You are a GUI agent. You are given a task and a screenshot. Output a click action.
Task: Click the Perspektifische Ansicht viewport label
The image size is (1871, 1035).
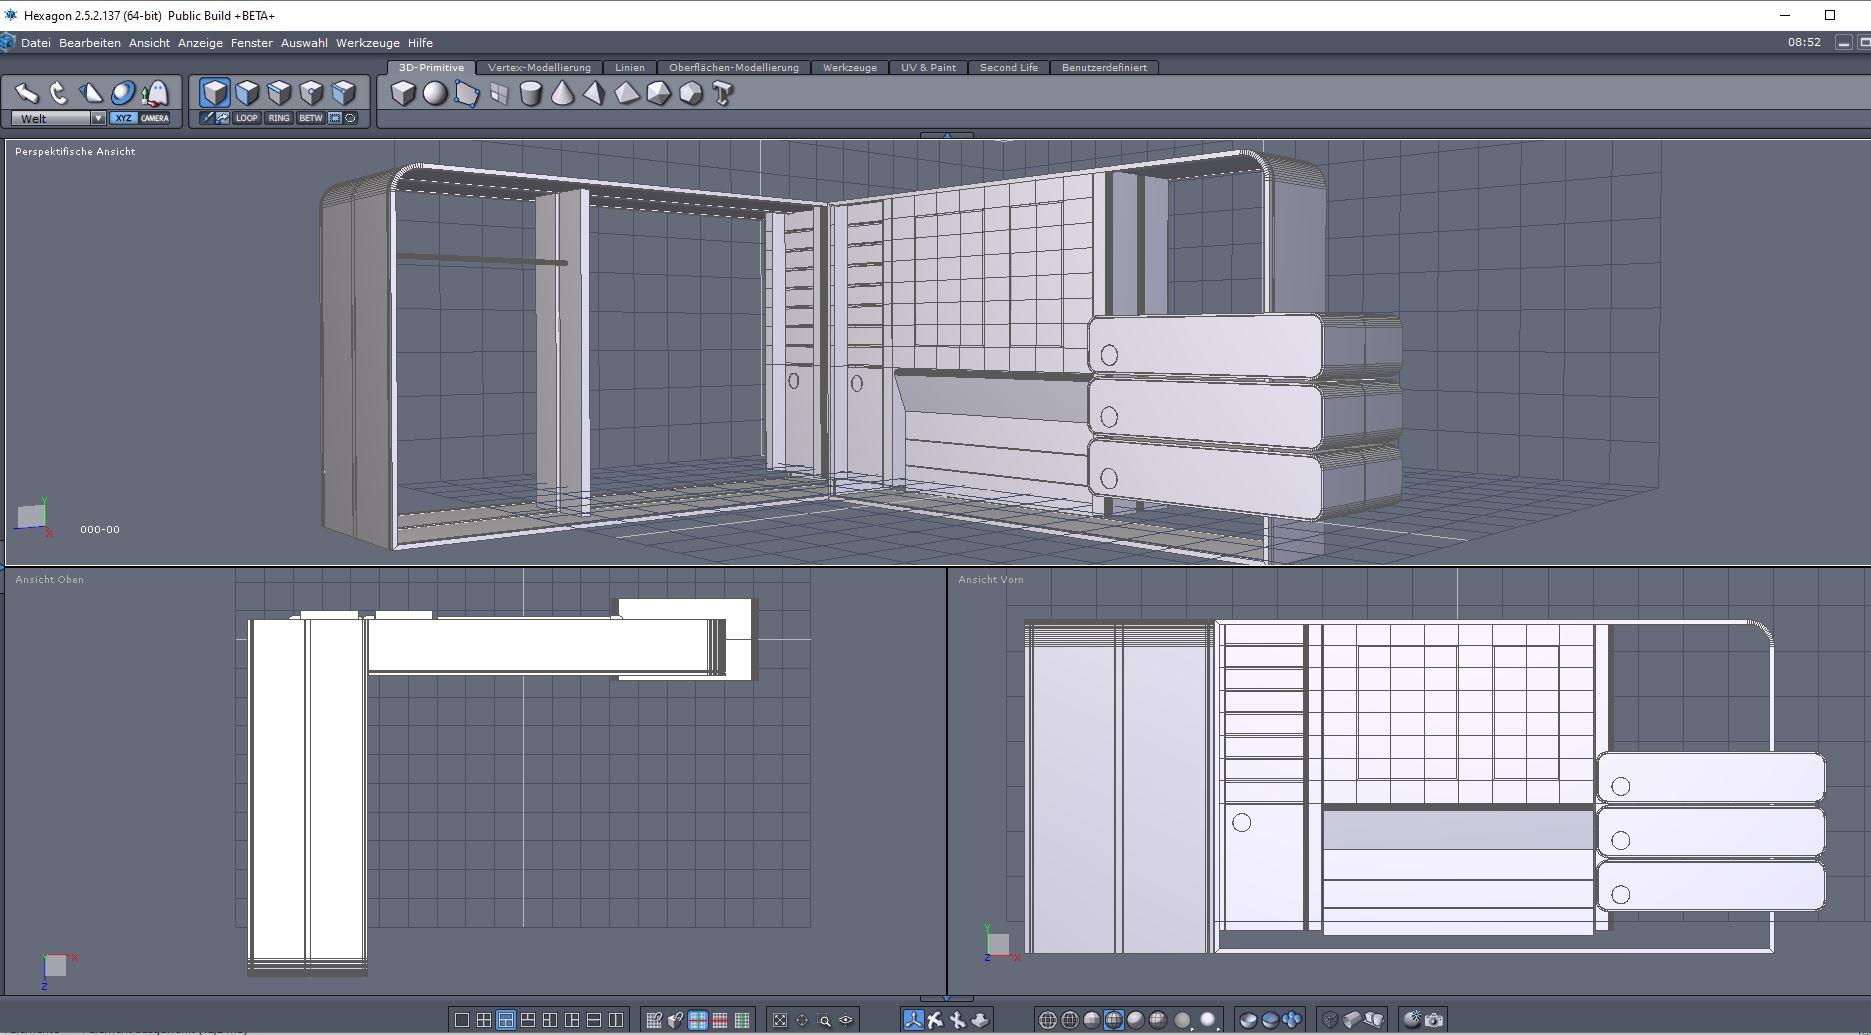point(75,152)
